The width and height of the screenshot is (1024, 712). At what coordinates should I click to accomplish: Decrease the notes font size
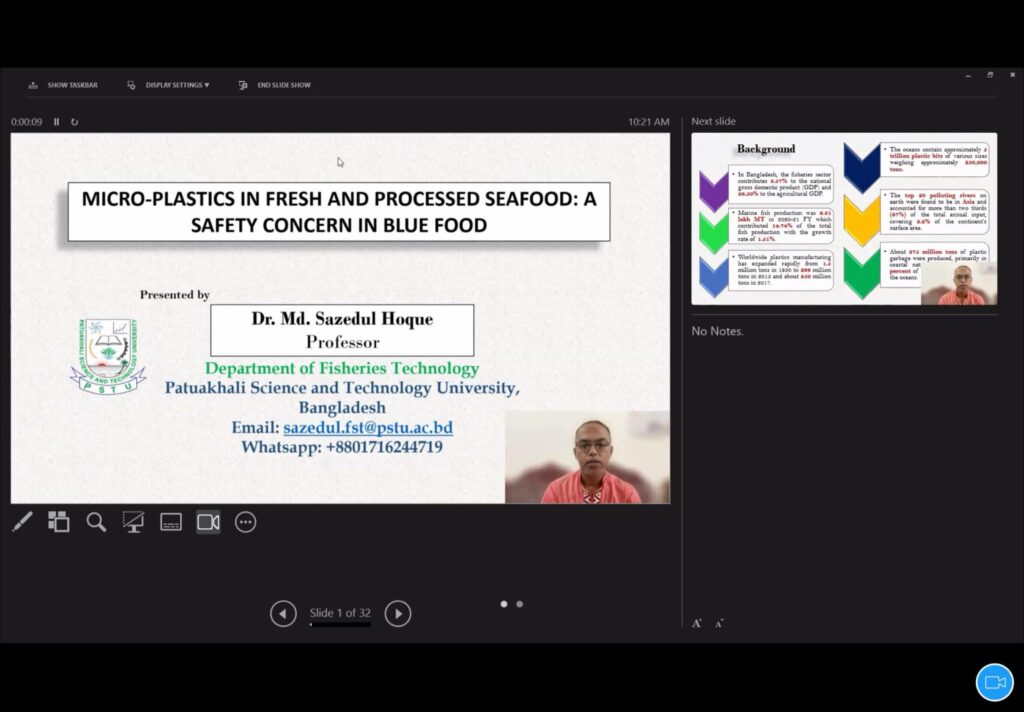718,622
